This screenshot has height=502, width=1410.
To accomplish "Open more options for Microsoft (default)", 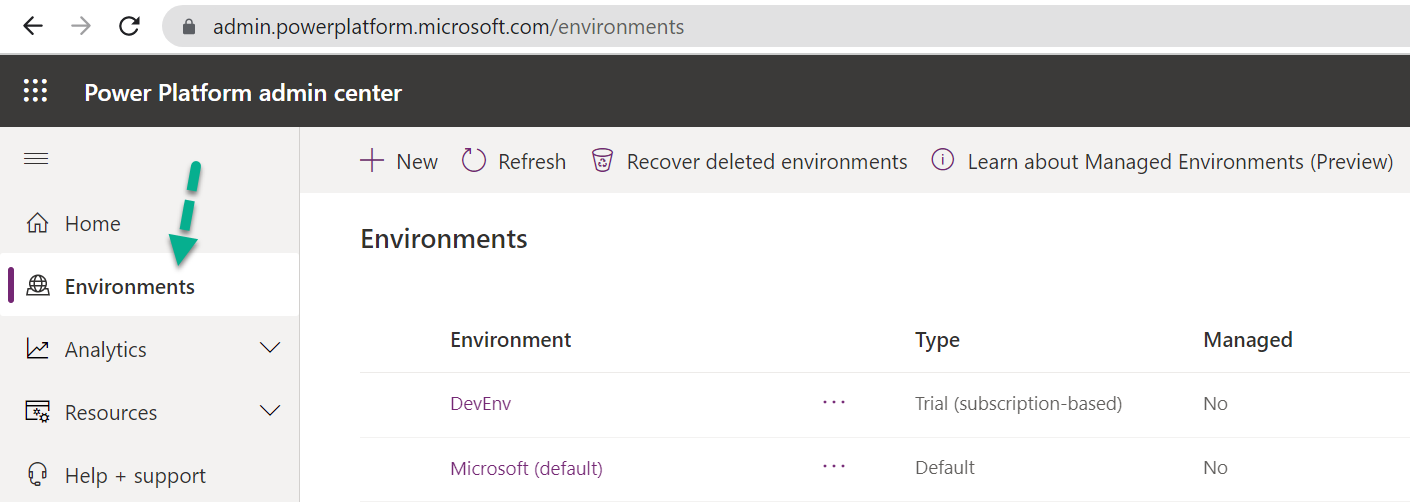I will click(834, 466).
